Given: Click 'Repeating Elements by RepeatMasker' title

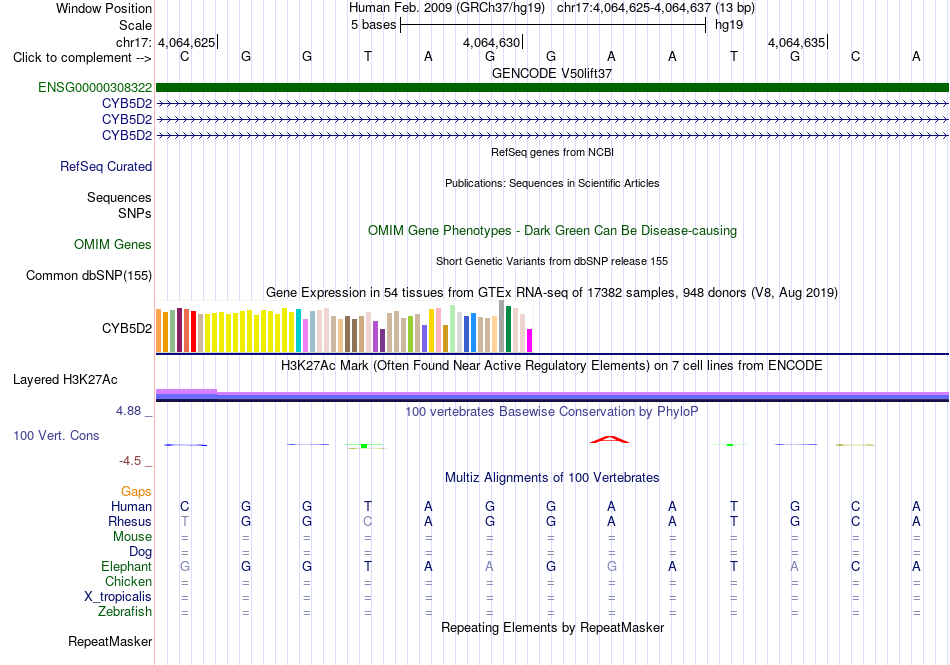Looking at the screenshot, I should tap(552, 627).
